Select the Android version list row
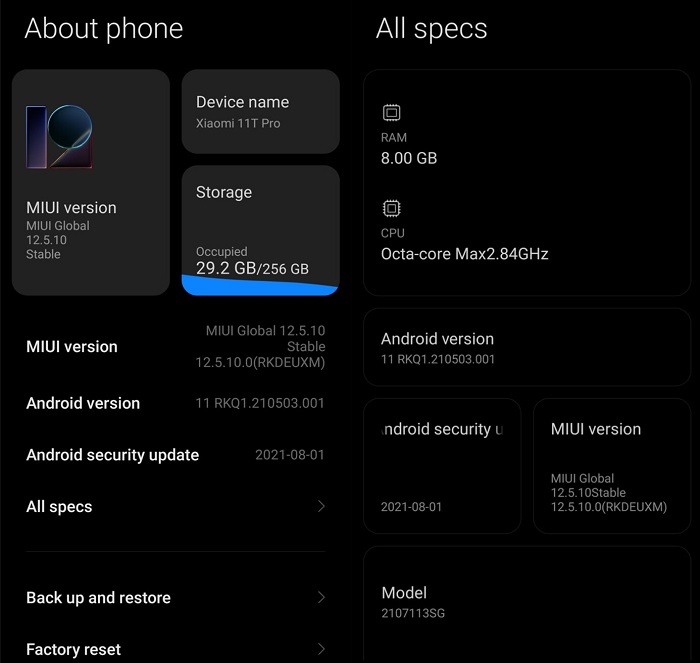The image size is (700, 663). [175, 403]
